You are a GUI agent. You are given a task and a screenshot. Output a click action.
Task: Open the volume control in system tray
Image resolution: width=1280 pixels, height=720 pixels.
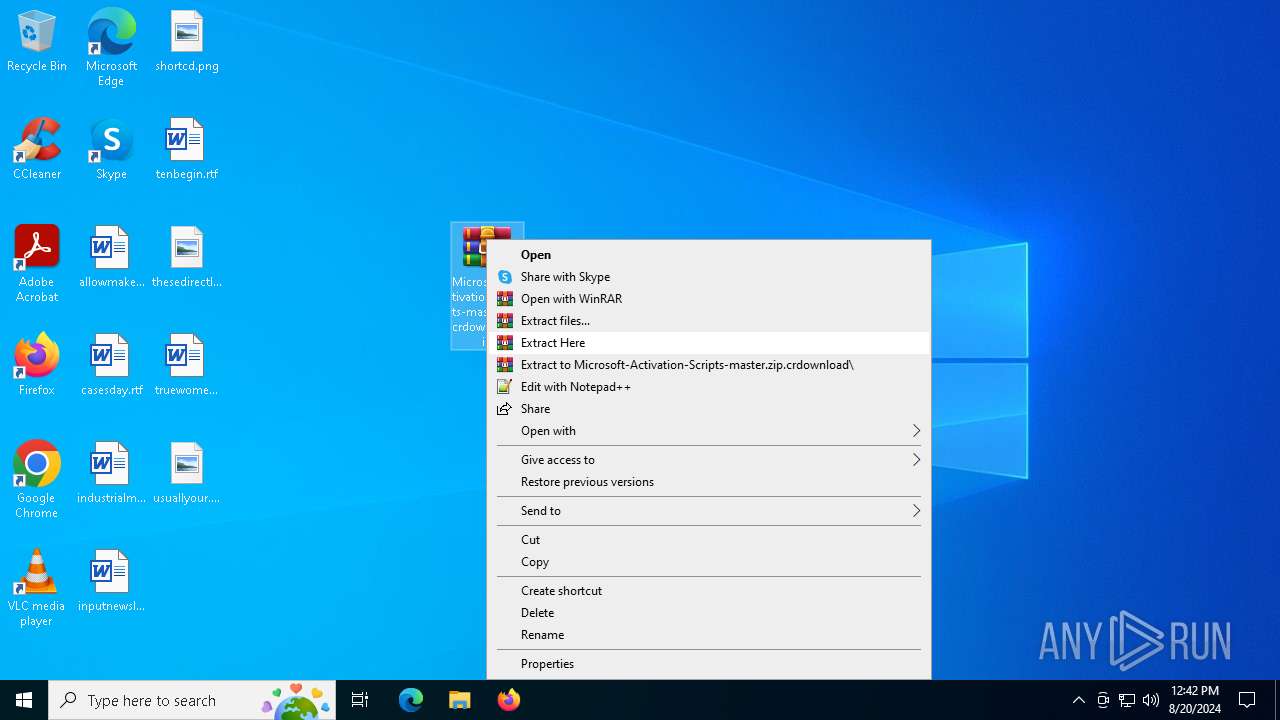click(x=1151, y=700)
